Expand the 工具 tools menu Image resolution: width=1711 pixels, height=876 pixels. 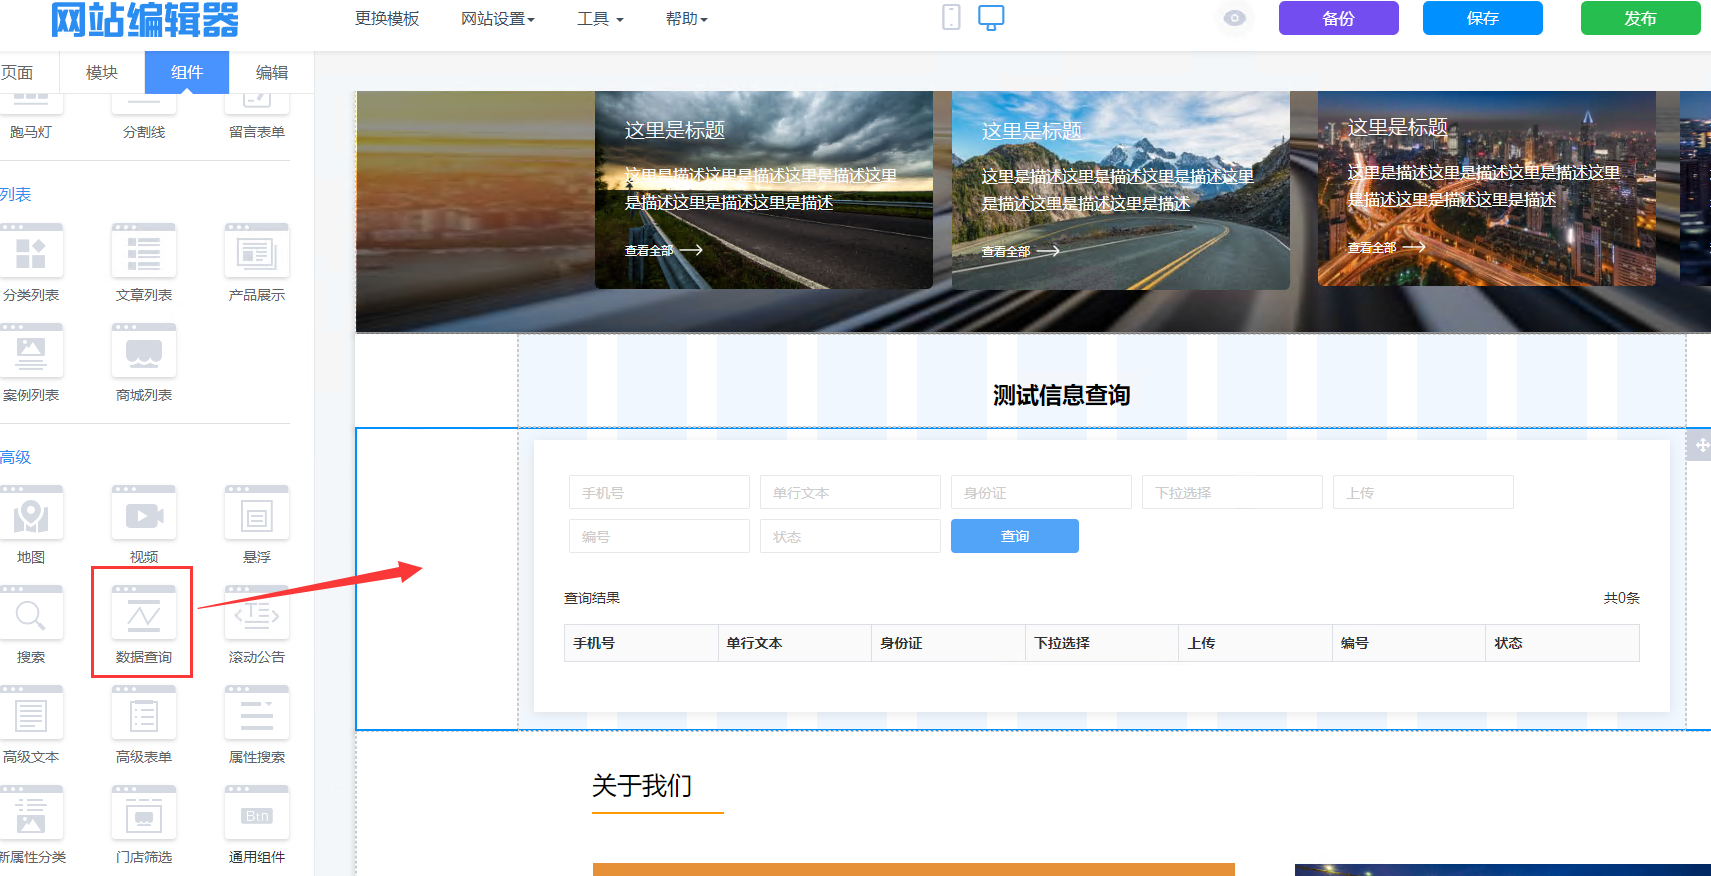[600, 19]
